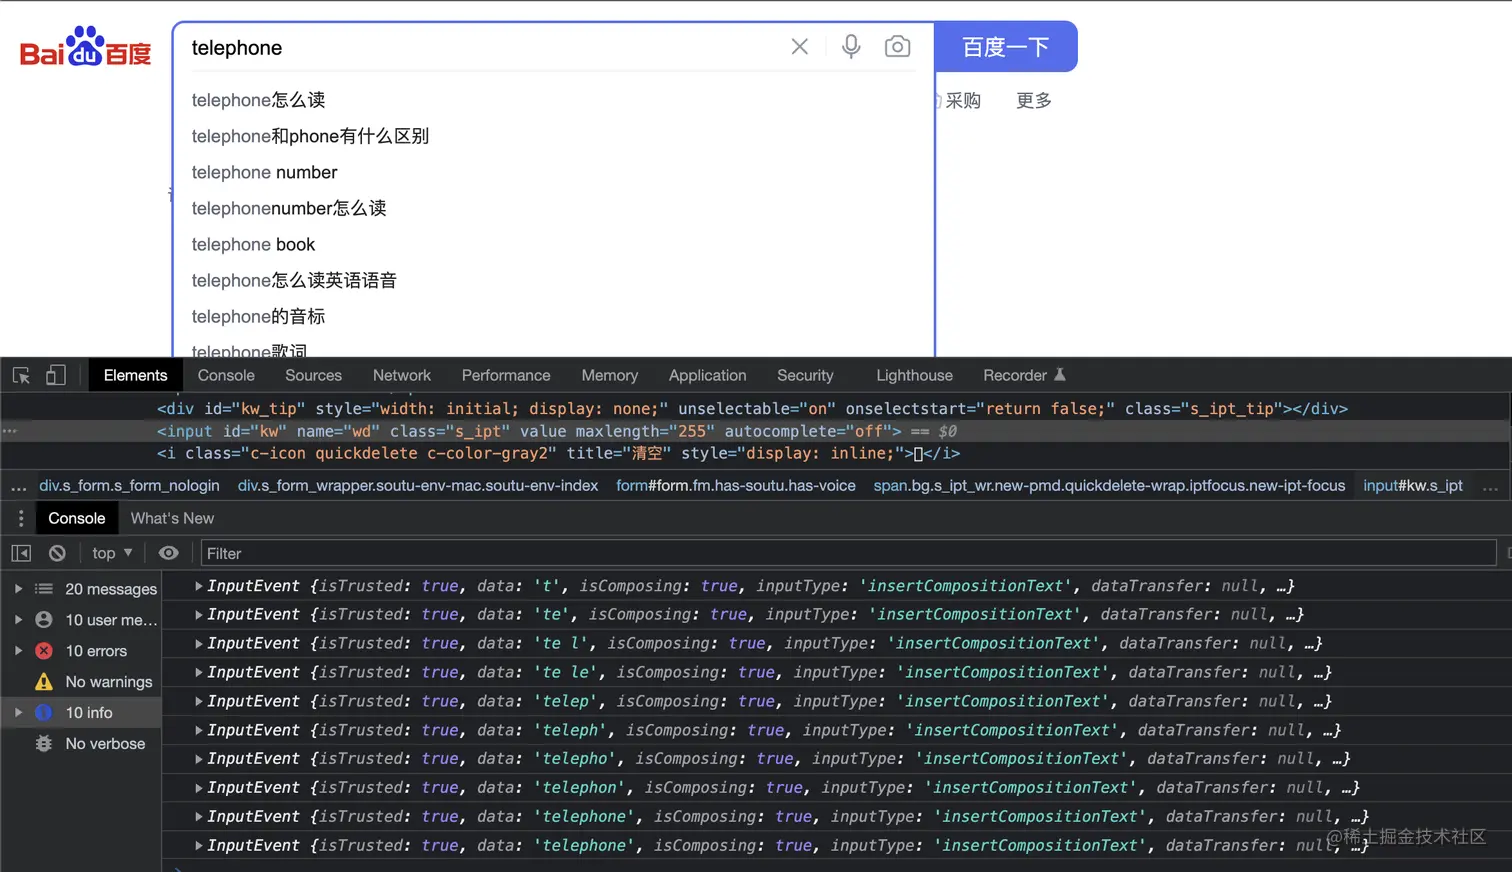Switch to the Lighthouse tab

[914, 375]
